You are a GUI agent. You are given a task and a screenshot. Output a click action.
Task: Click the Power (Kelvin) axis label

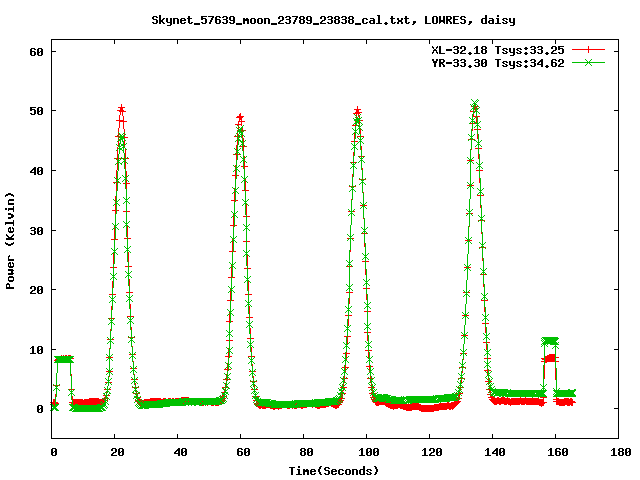point(10,241)
